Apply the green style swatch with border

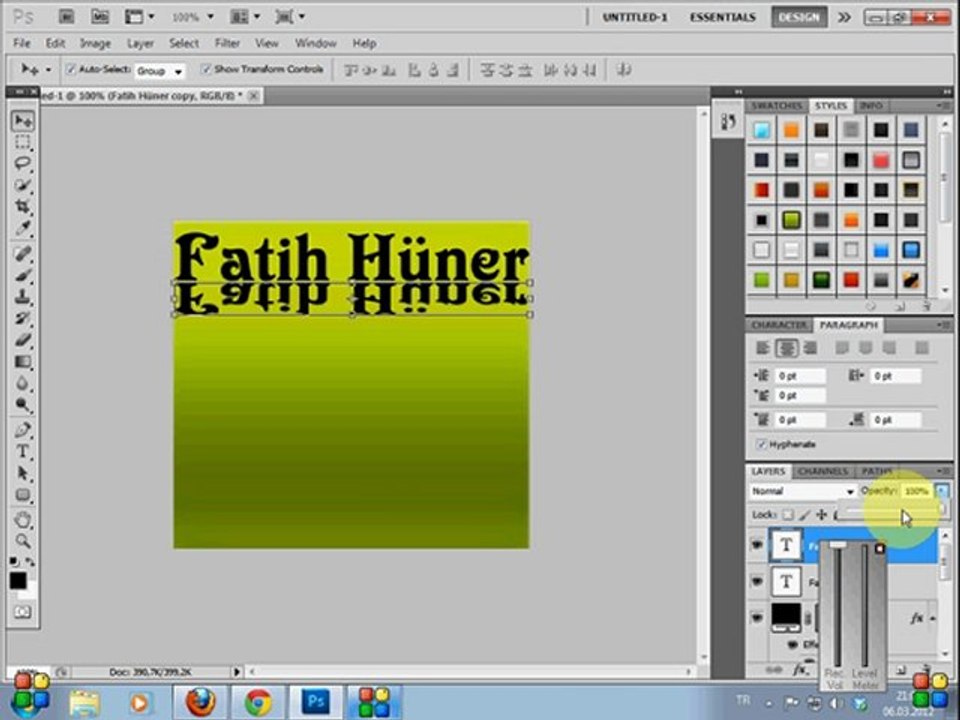click(791, 220)
